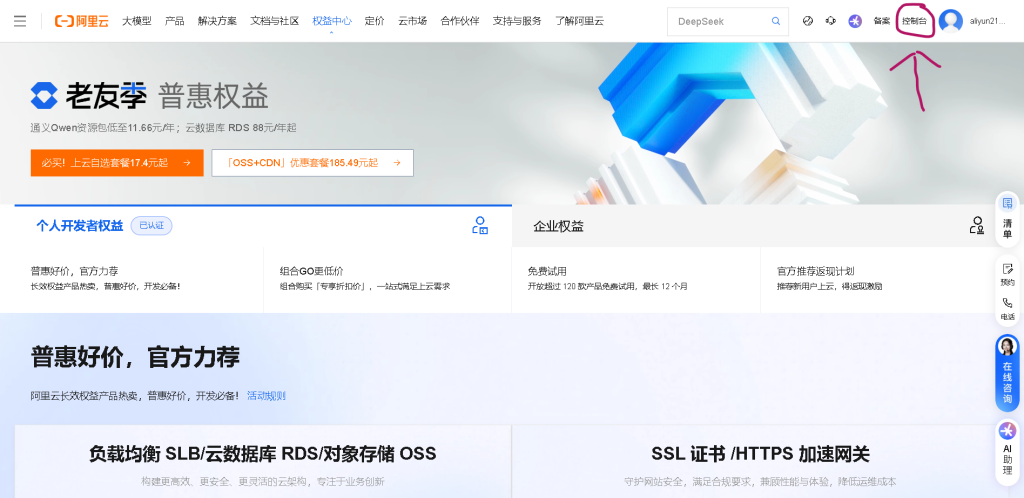
Task: Open the hamburger menu icon
Action: (20, 21)
